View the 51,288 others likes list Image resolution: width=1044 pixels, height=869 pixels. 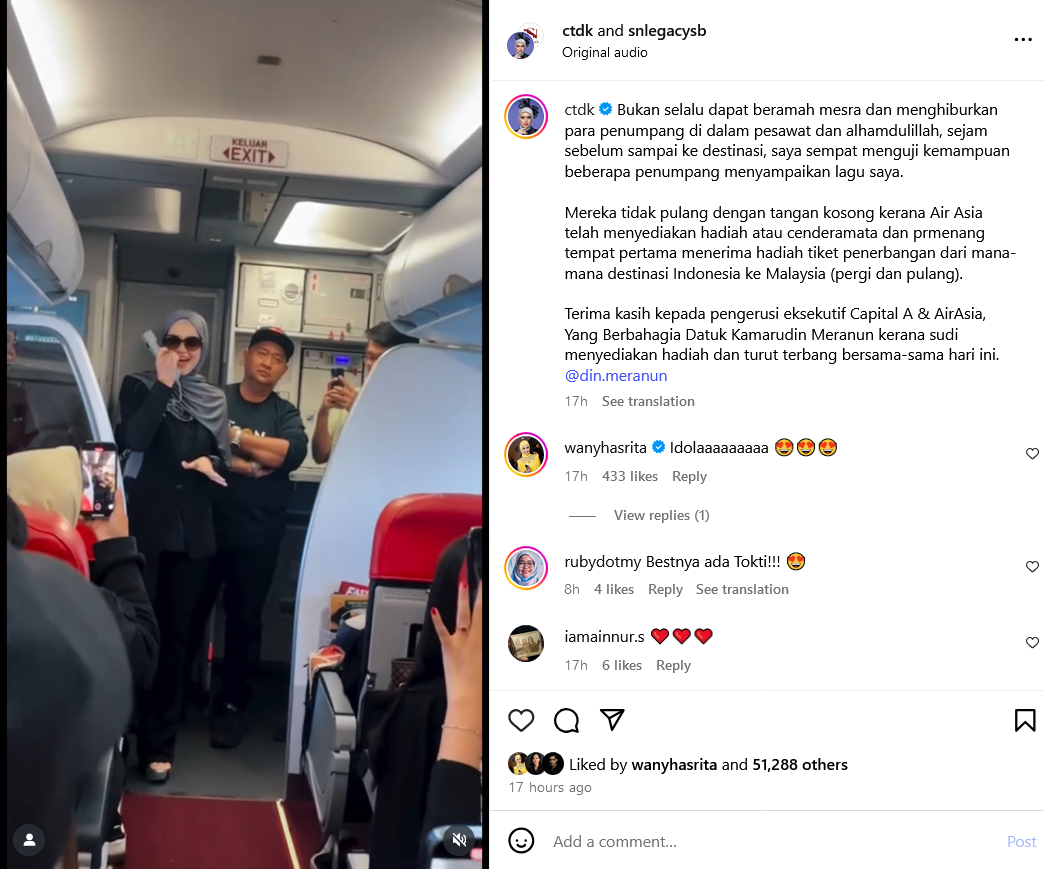point(800,764)
